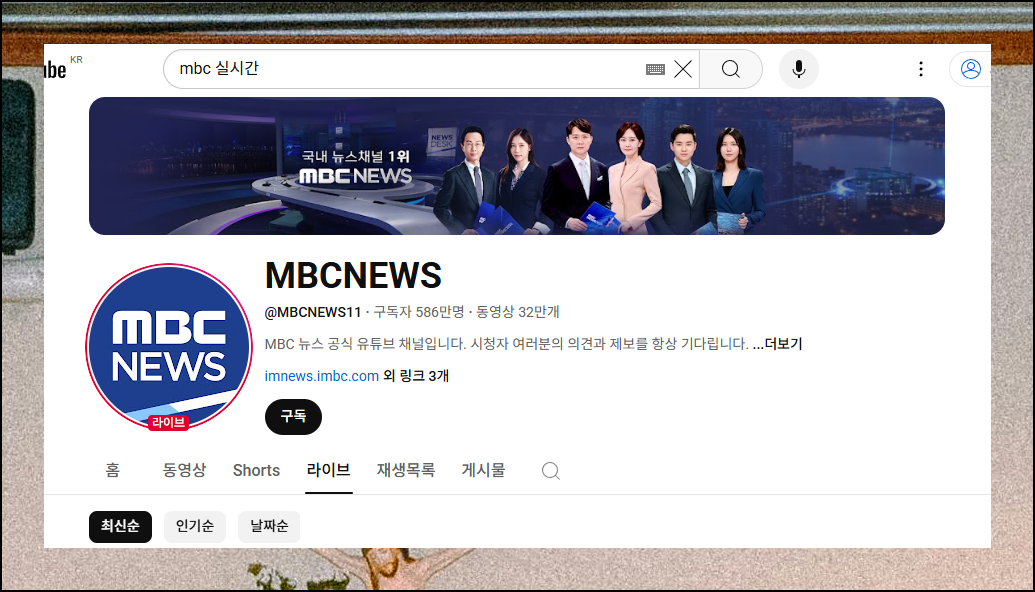Click the 구독 subscribe button

[x=293, y=416]
